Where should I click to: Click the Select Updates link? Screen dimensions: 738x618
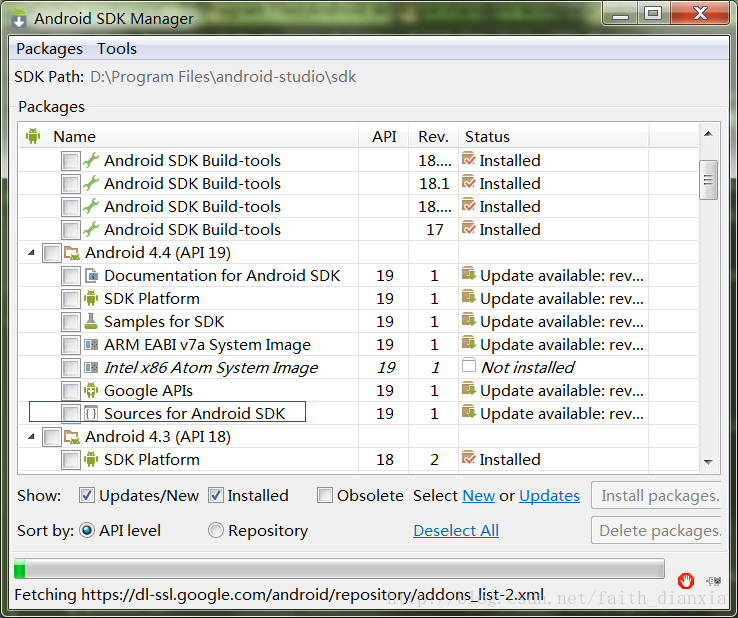549,496
